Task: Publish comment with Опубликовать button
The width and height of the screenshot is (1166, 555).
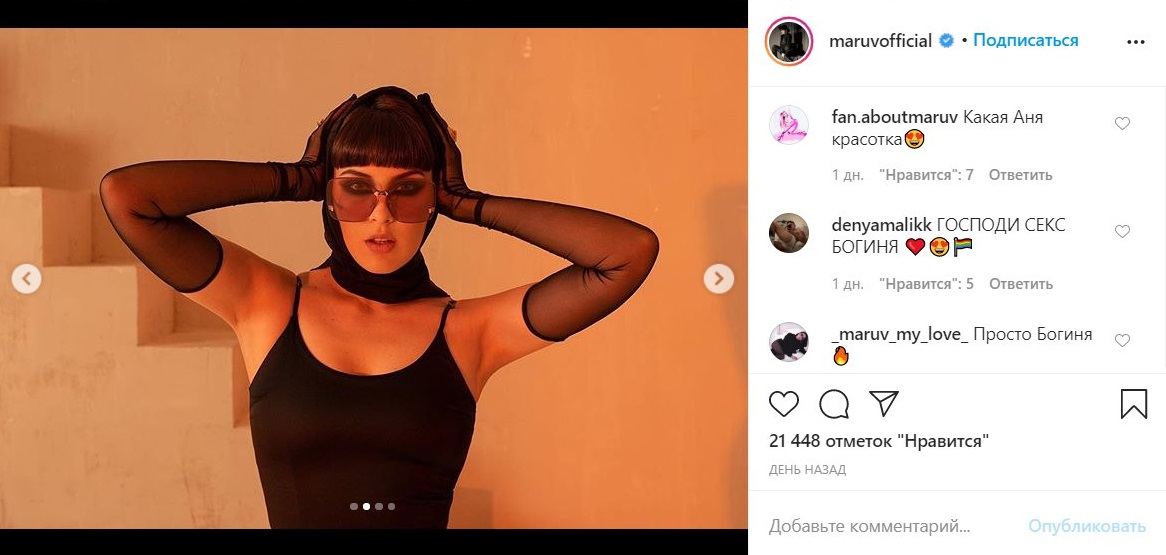Action: 1086,526
